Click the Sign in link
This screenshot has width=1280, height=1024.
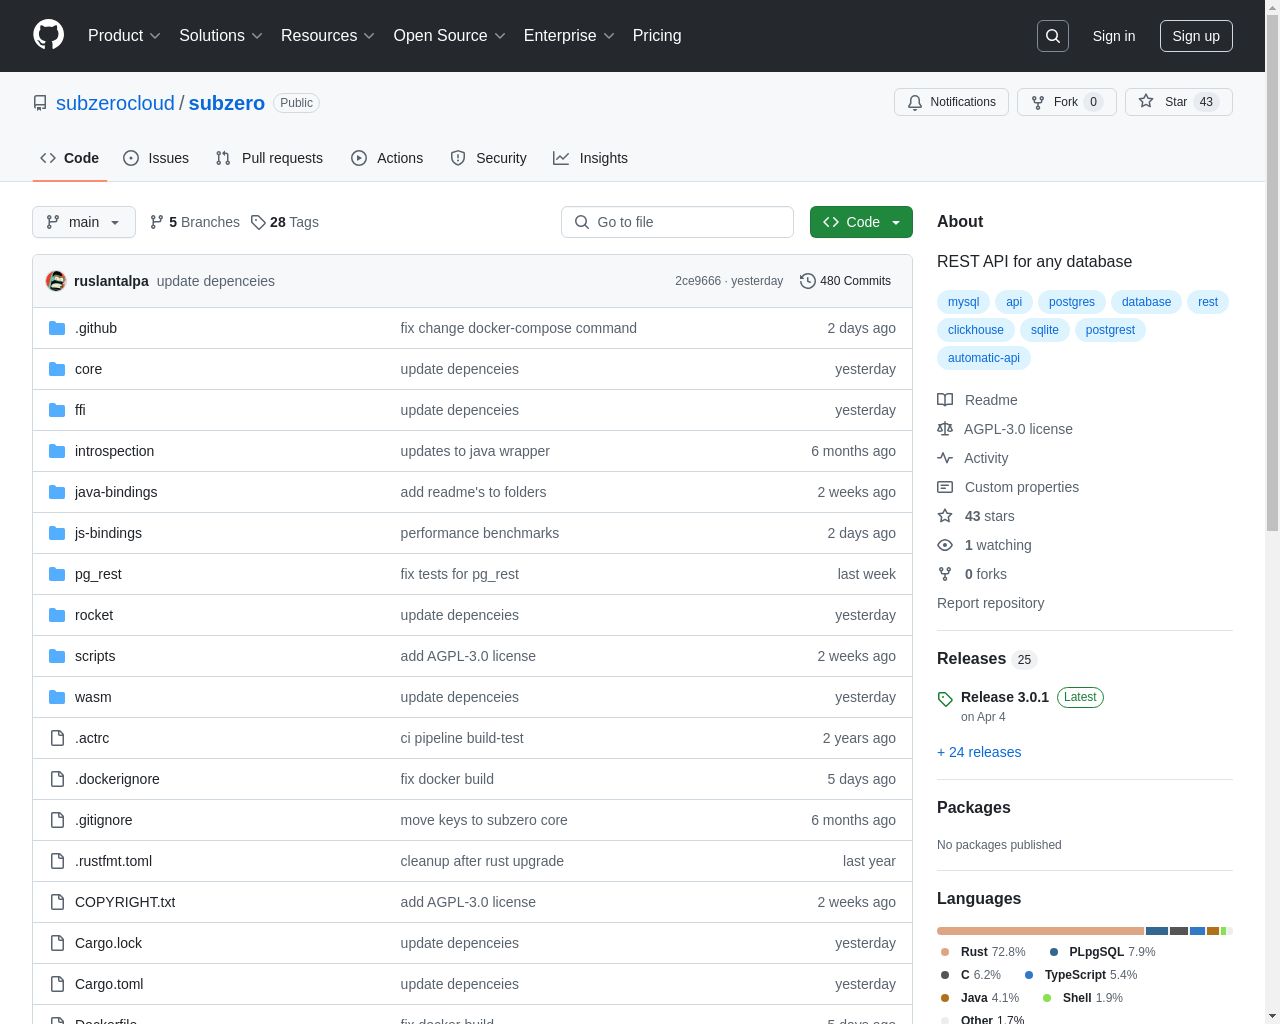click(1114, 36)
